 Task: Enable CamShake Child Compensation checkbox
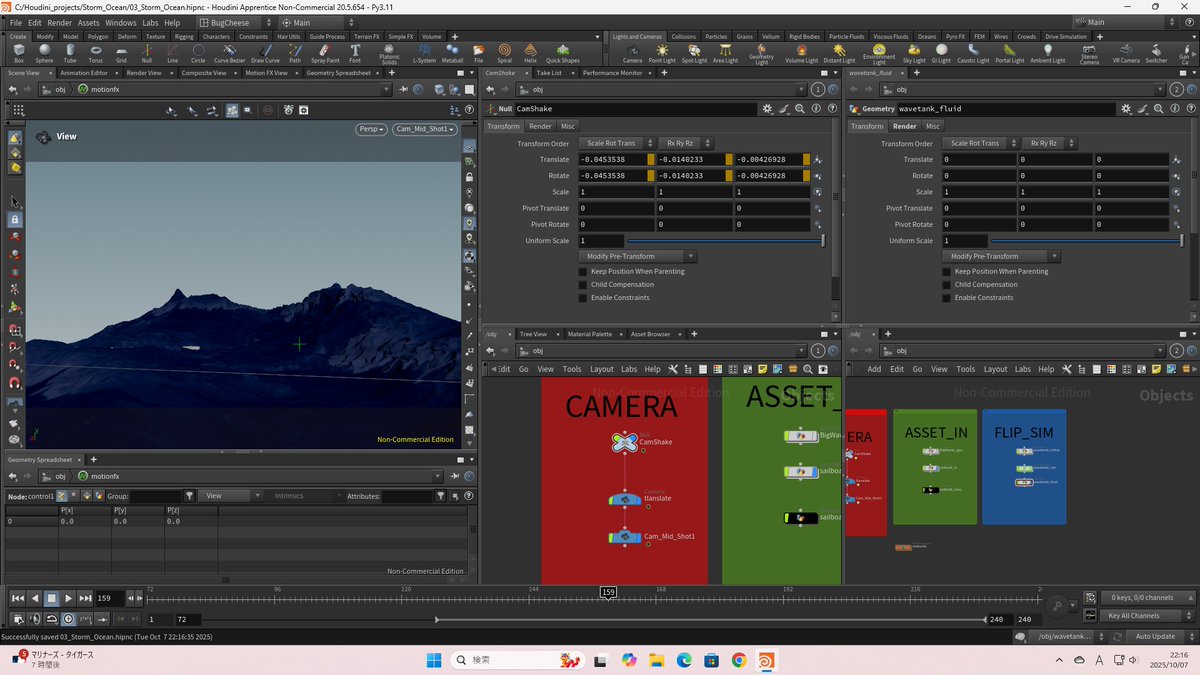(x=583, y=284)
